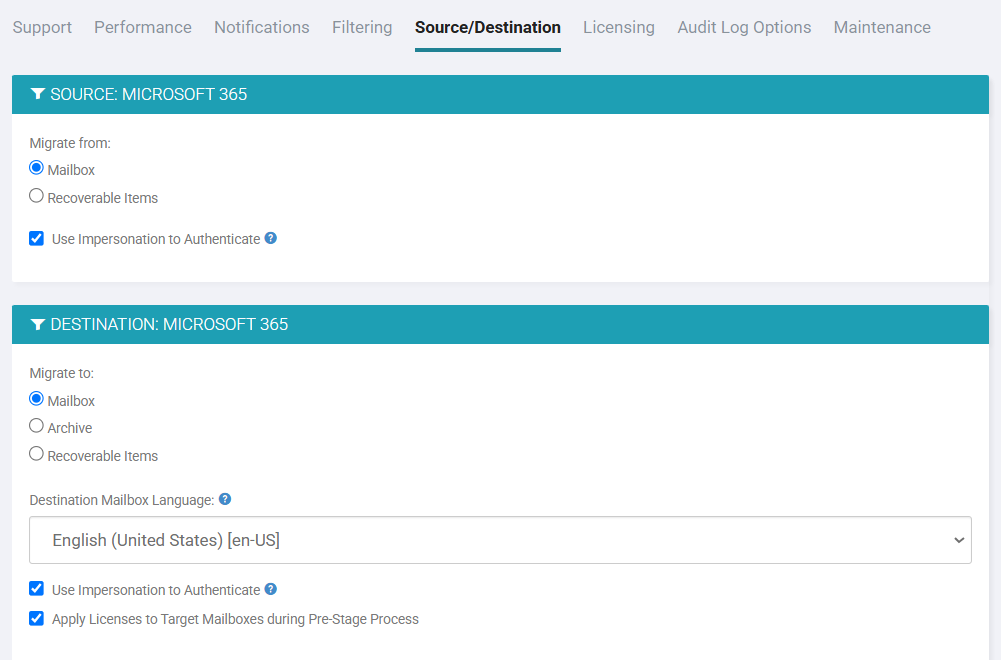Screen dimensions: 1001x660
Task: Open help icon for source impersonation
Action: (x=271, y=238)
